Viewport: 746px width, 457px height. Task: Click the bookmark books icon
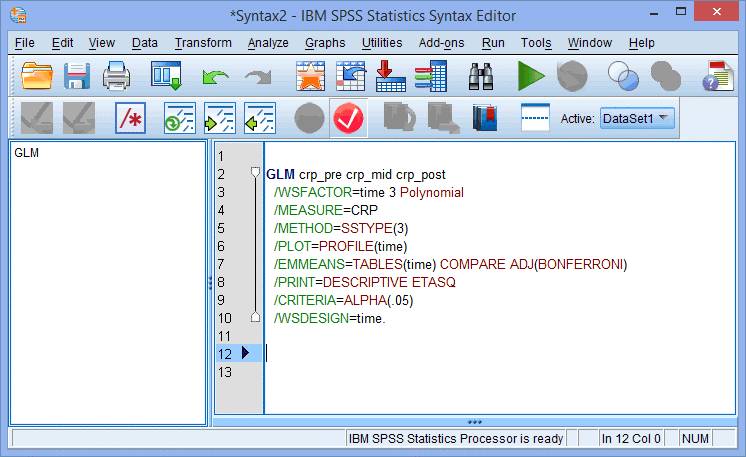[485, 118]
